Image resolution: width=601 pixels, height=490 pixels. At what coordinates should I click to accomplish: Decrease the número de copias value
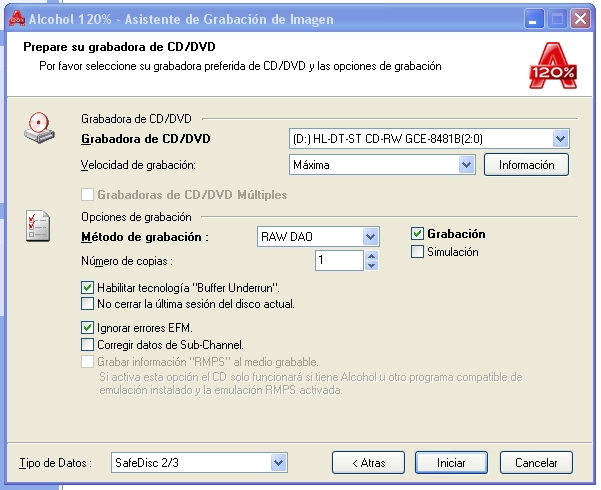(371, 265)
